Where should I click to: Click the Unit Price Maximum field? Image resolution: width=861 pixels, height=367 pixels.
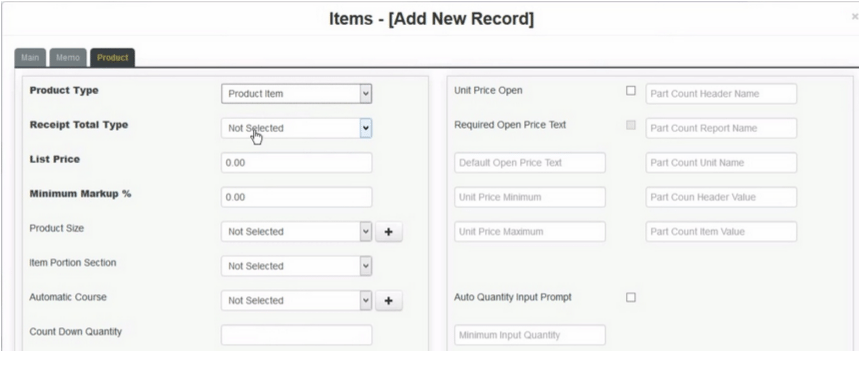[x=530, y=231]
